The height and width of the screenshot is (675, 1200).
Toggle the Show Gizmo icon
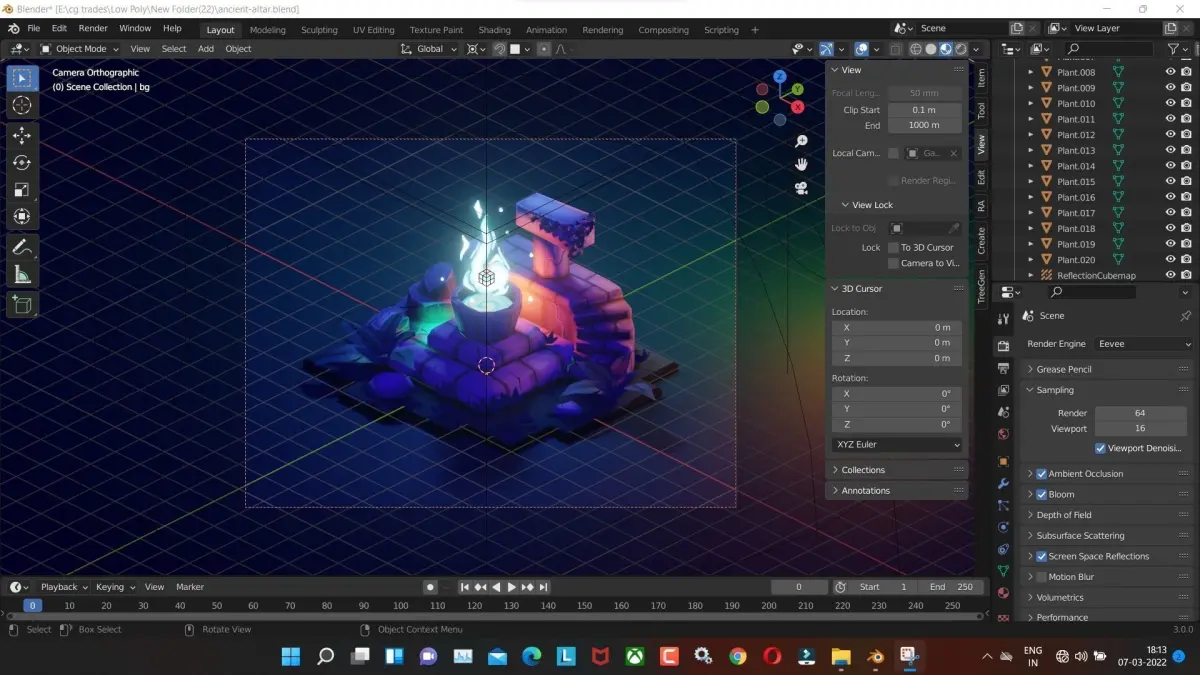pyautogui.click(x=827, y=49)
